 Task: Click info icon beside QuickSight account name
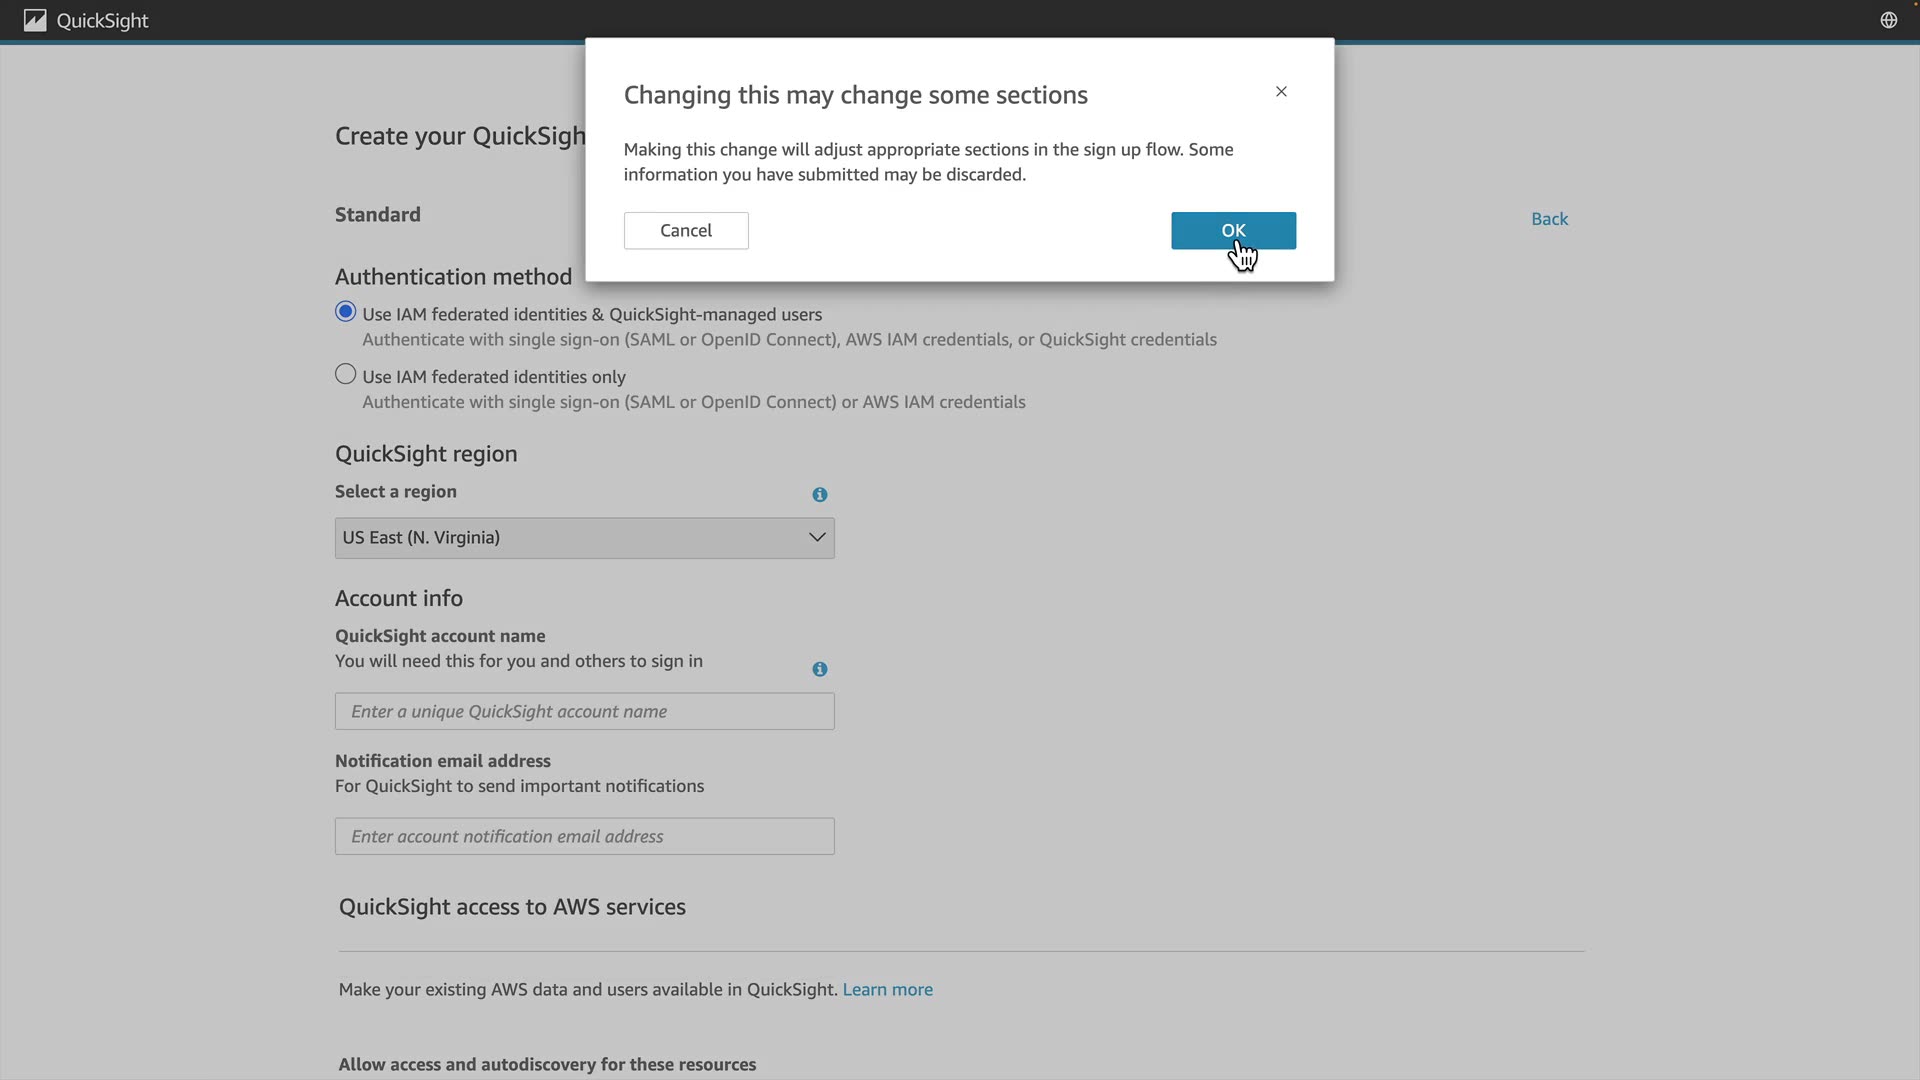[820, 670]
